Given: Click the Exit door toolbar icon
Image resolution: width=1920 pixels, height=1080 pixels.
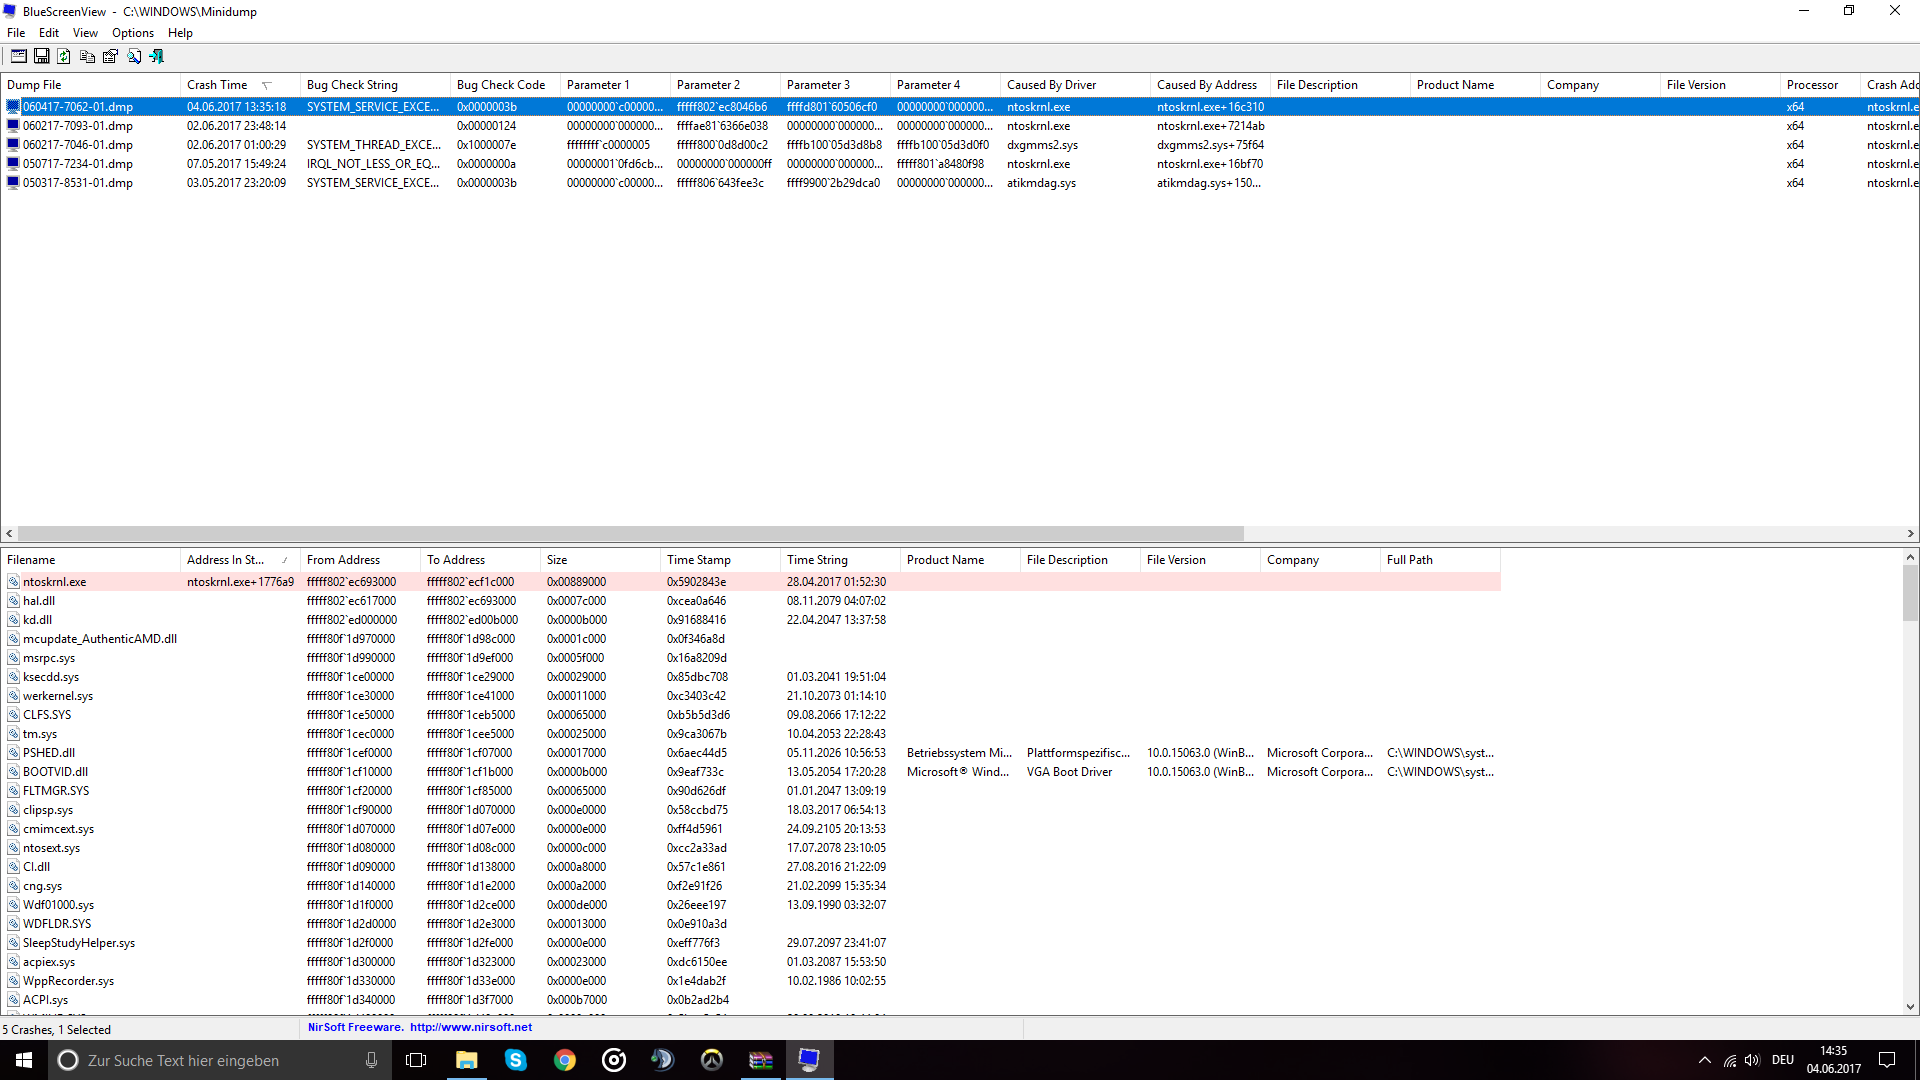Looking at the screenshot, I should [157, 57].
